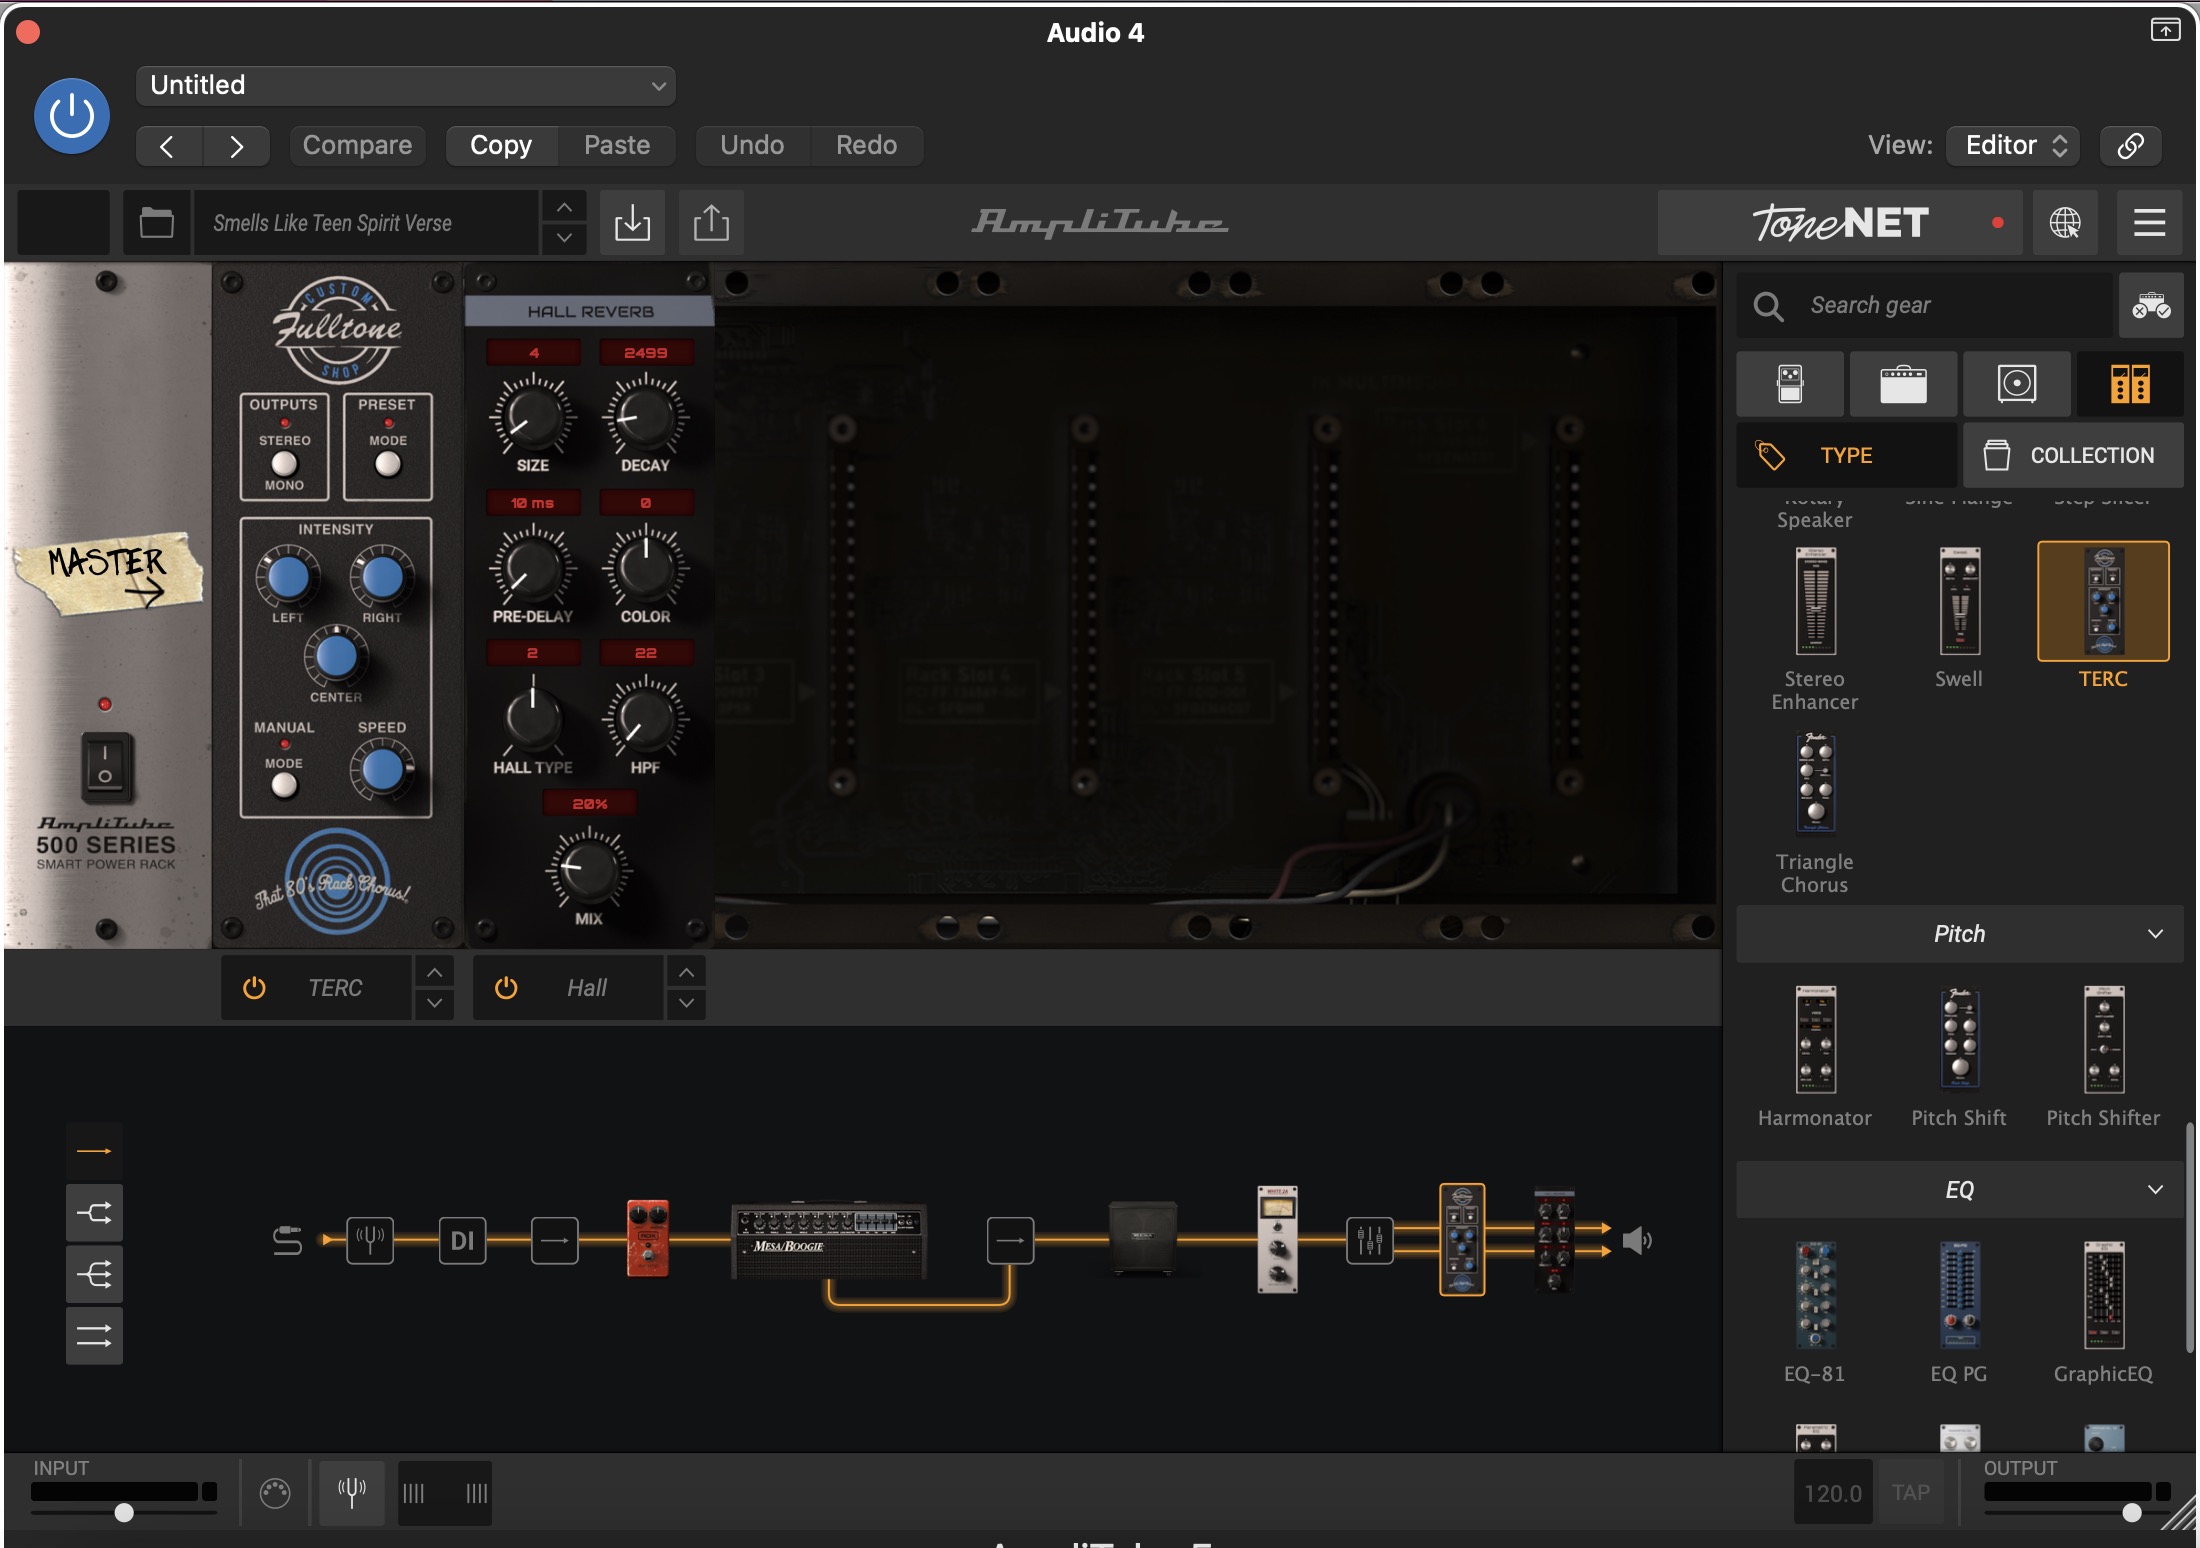Screen dimensions: 2200x1548
Task: Move TERC slot up arrow
Action: click(x=434, y=972)
